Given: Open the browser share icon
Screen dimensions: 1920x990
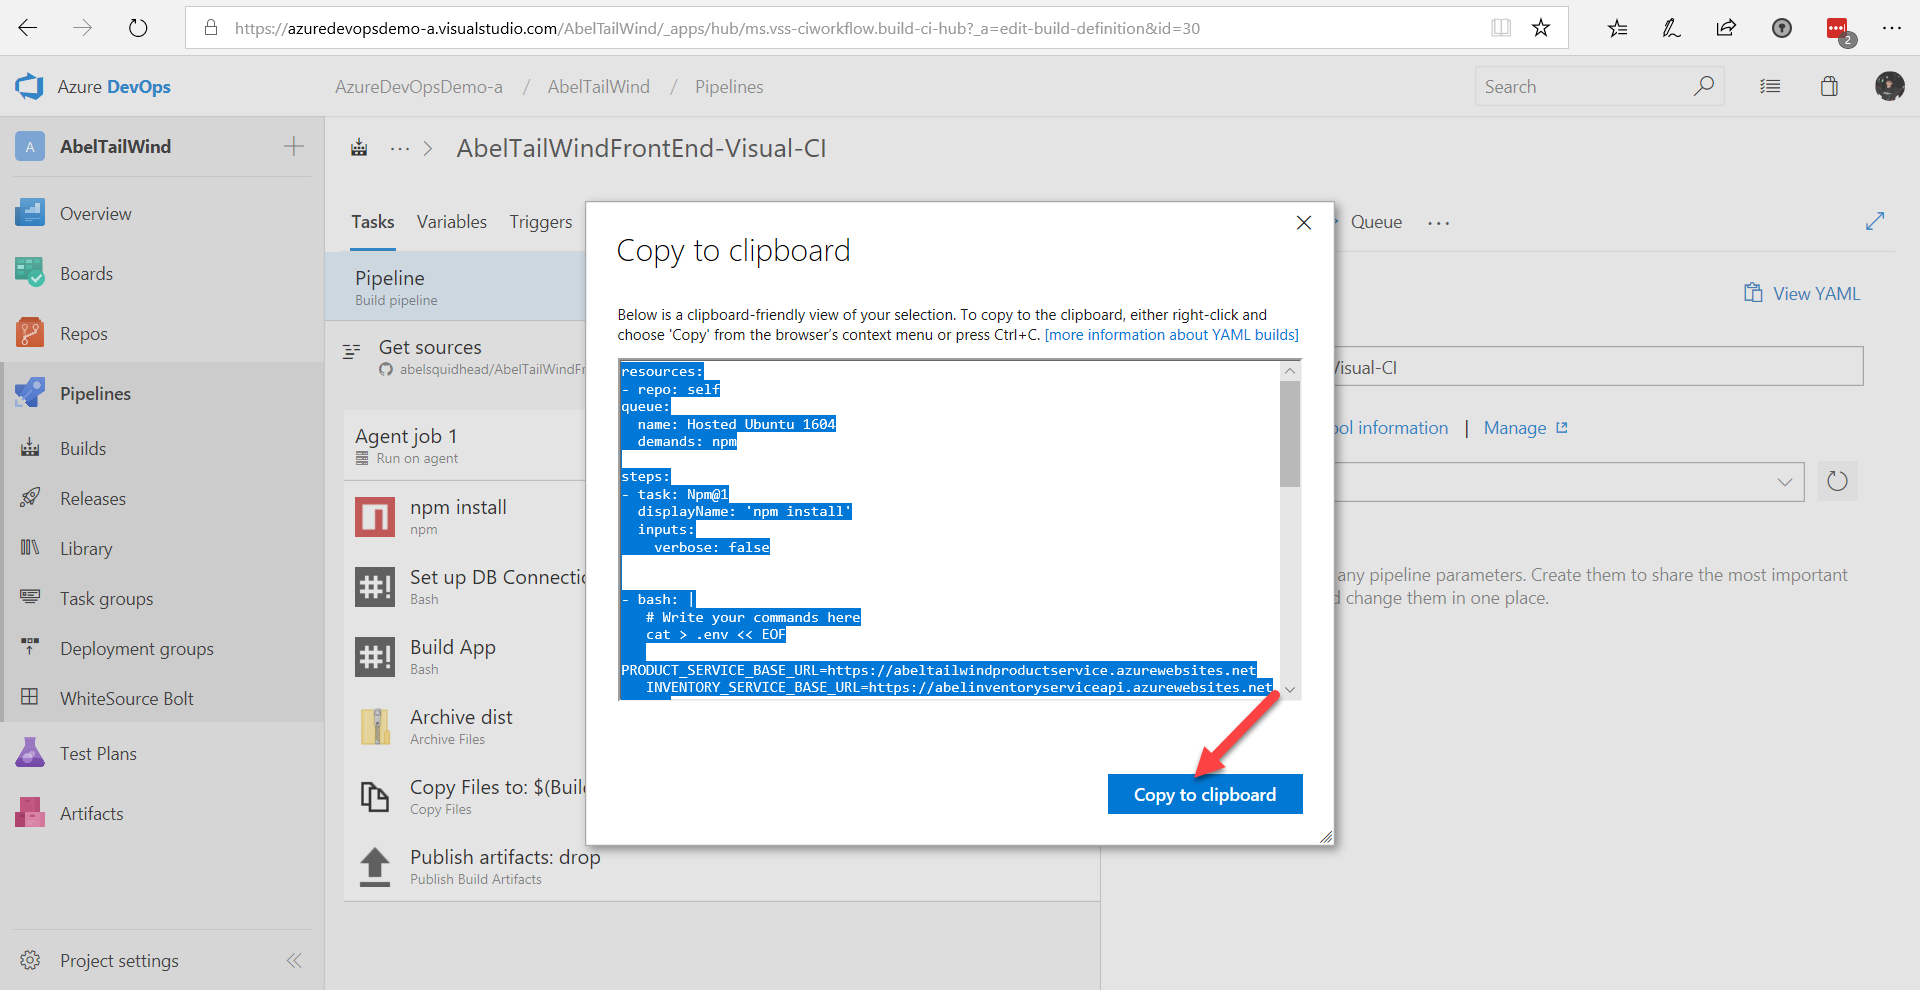Looking at the screenshot, I should coord(1726,28).
